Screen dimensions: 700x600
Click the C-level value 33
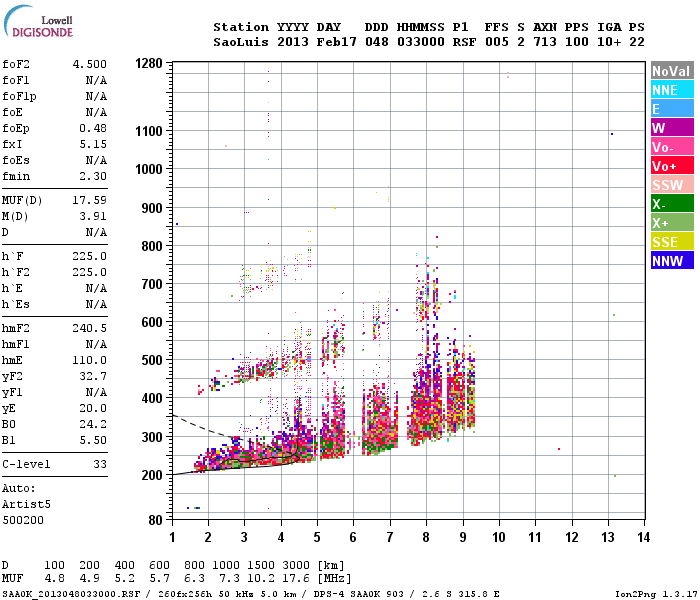click(100, 464)
